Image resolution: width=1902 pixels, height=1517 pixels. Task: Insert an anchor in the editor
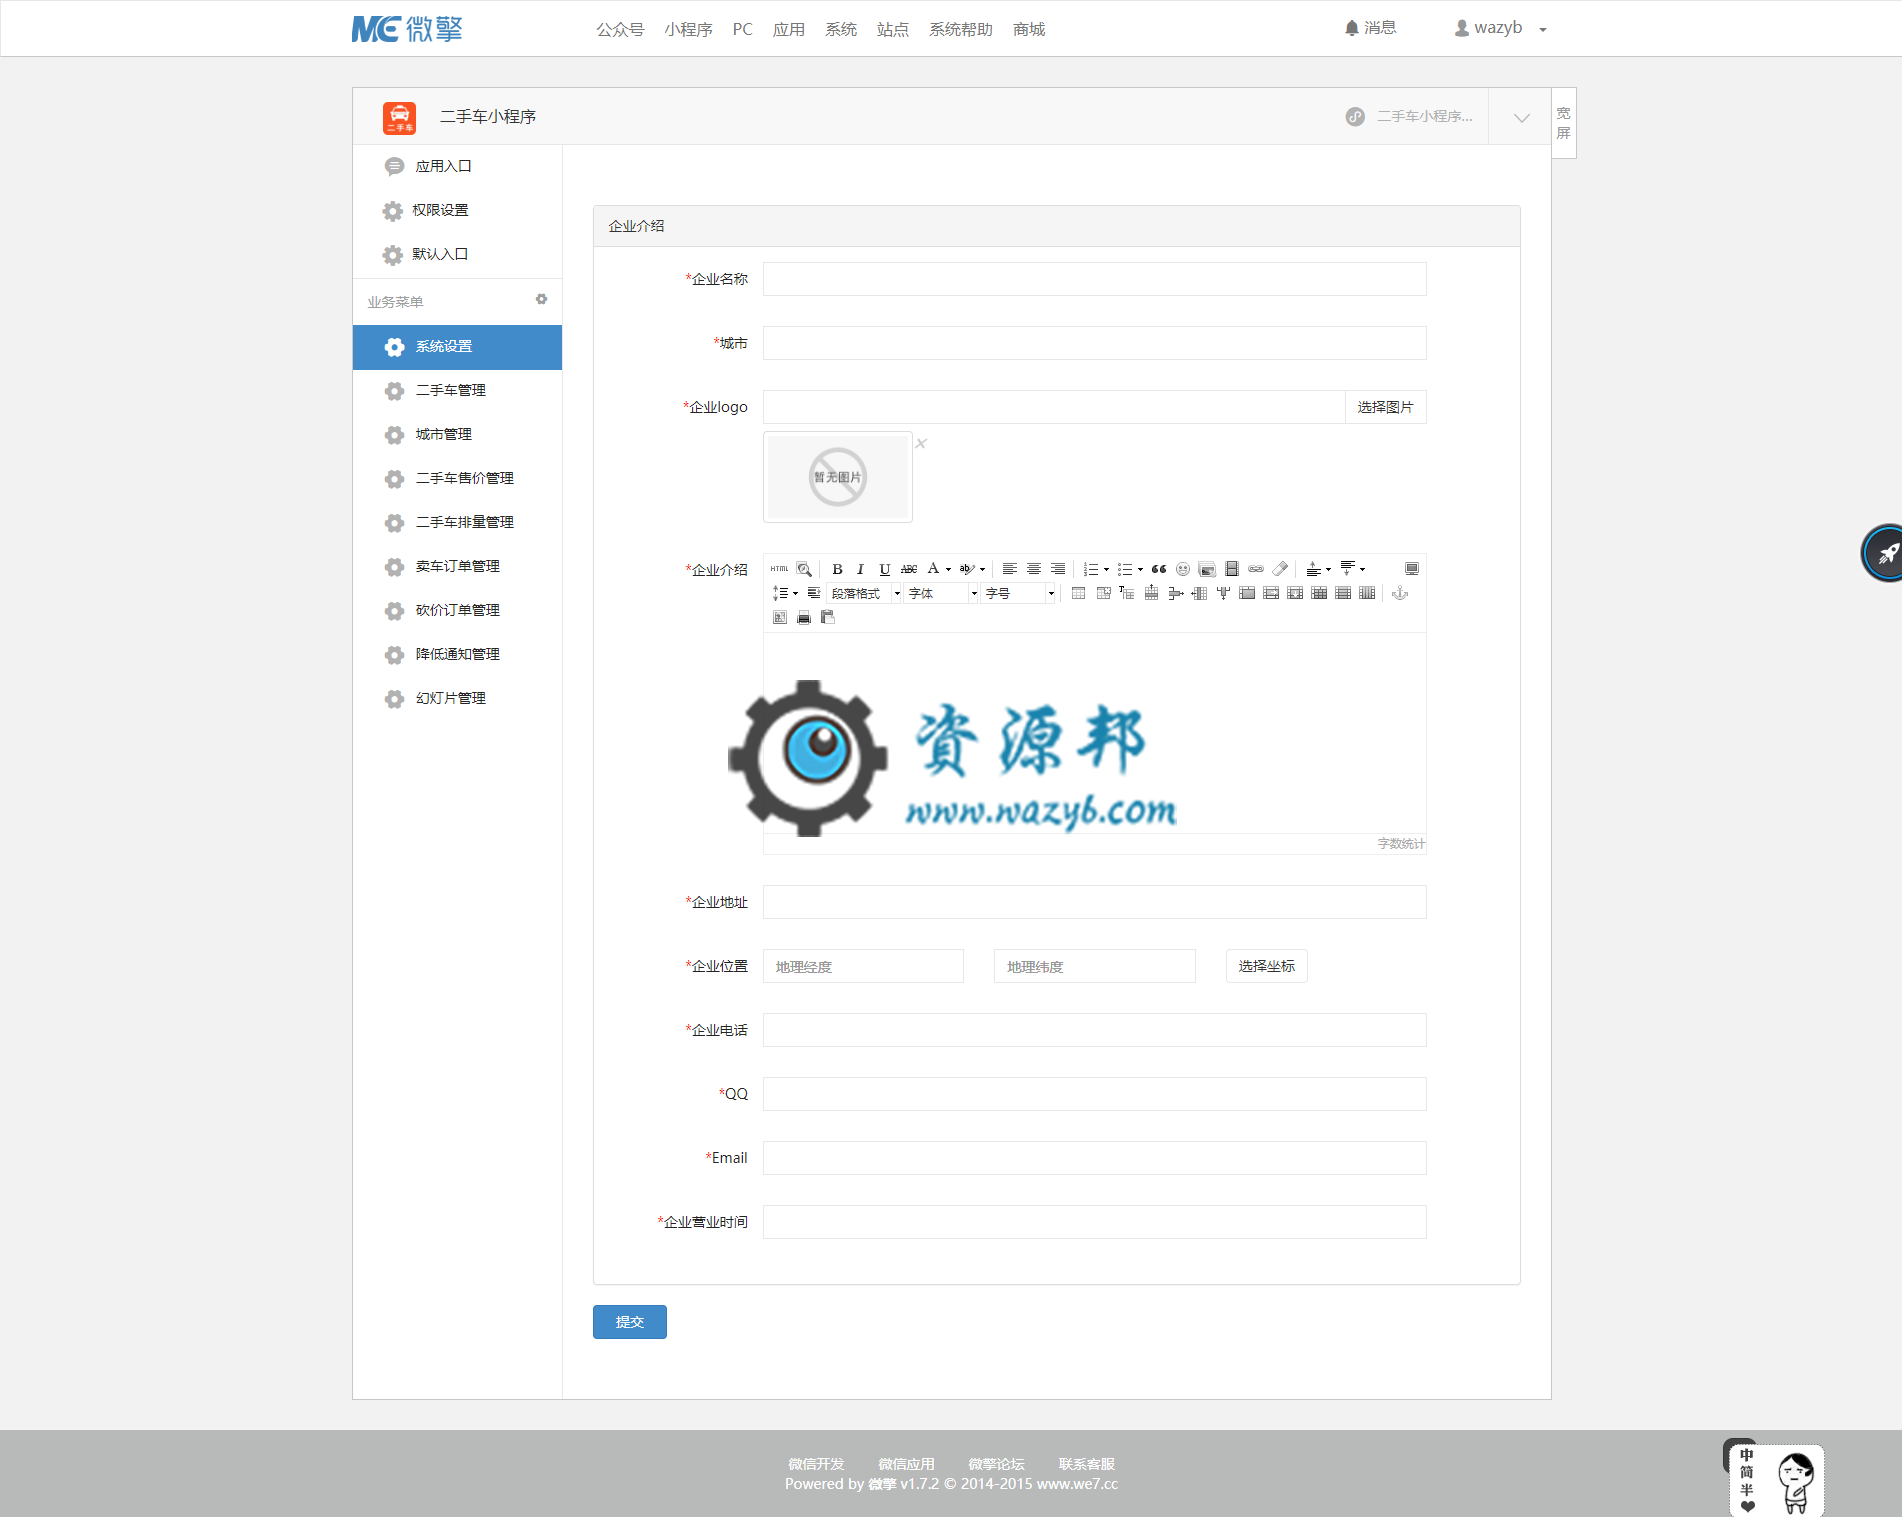[x=1400, y=593]
